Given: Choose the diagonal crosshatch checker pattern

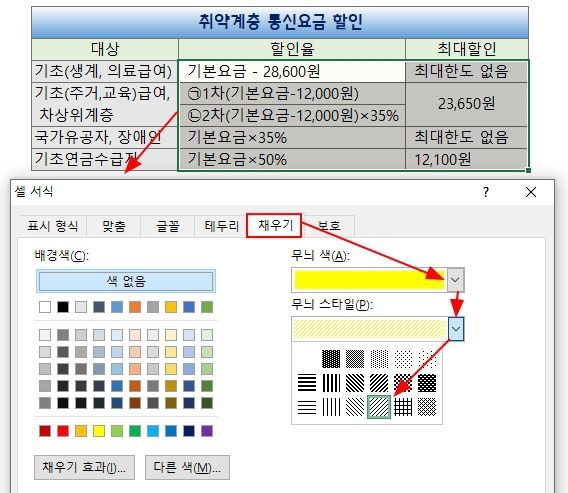Looking at the screenshot, I should (x=403, y=383).
